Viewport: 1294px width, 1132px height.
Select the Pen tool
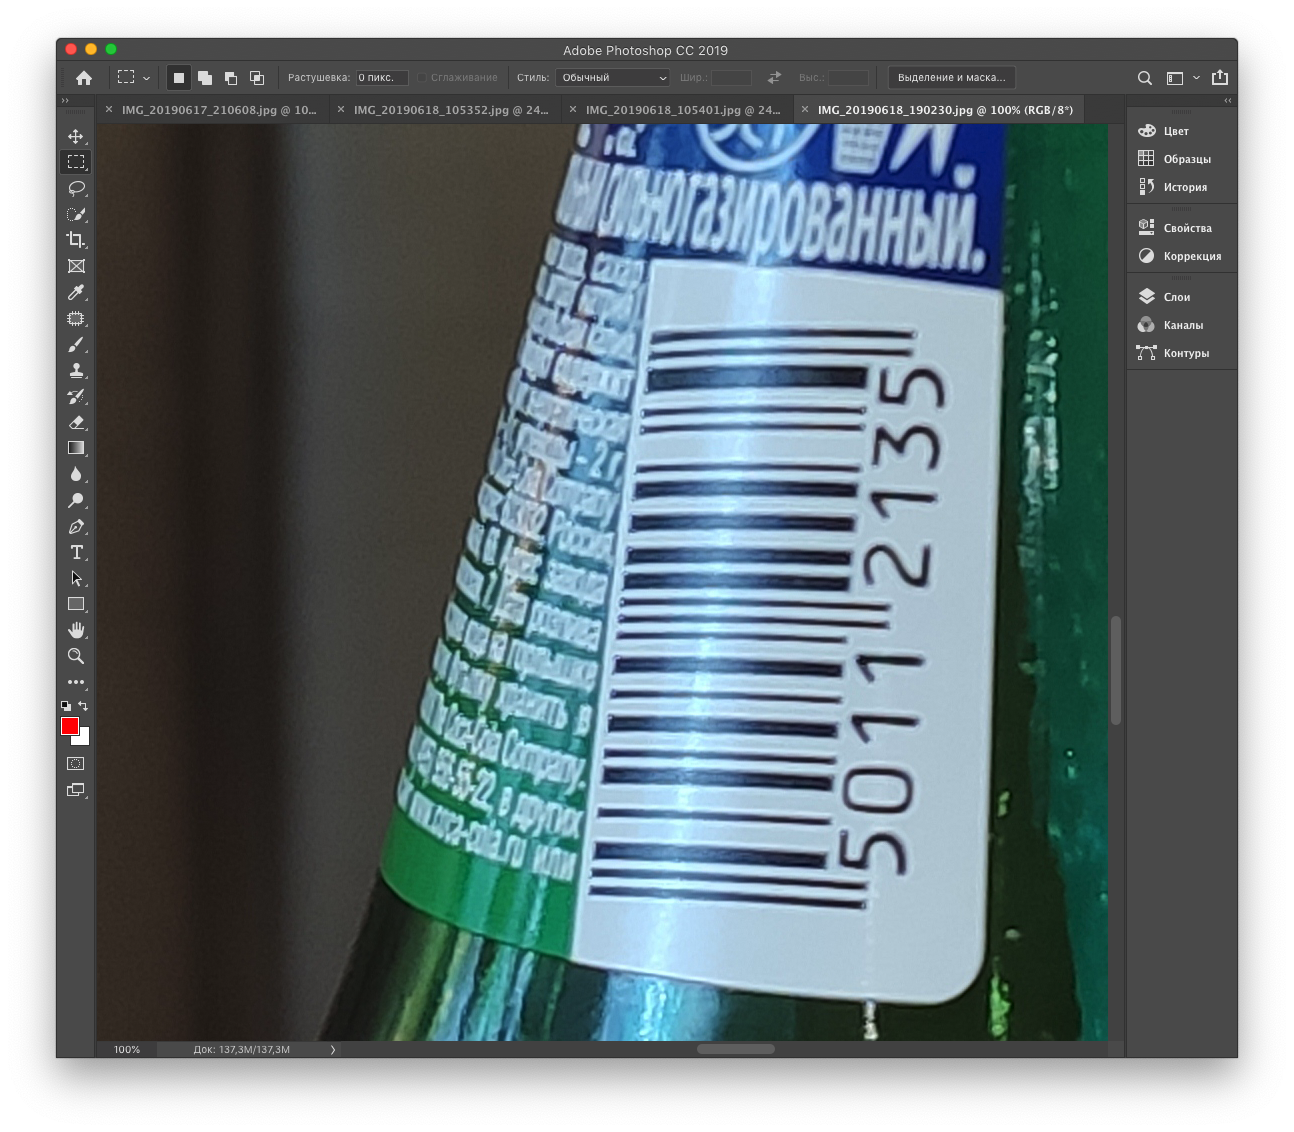pos(76,526)
